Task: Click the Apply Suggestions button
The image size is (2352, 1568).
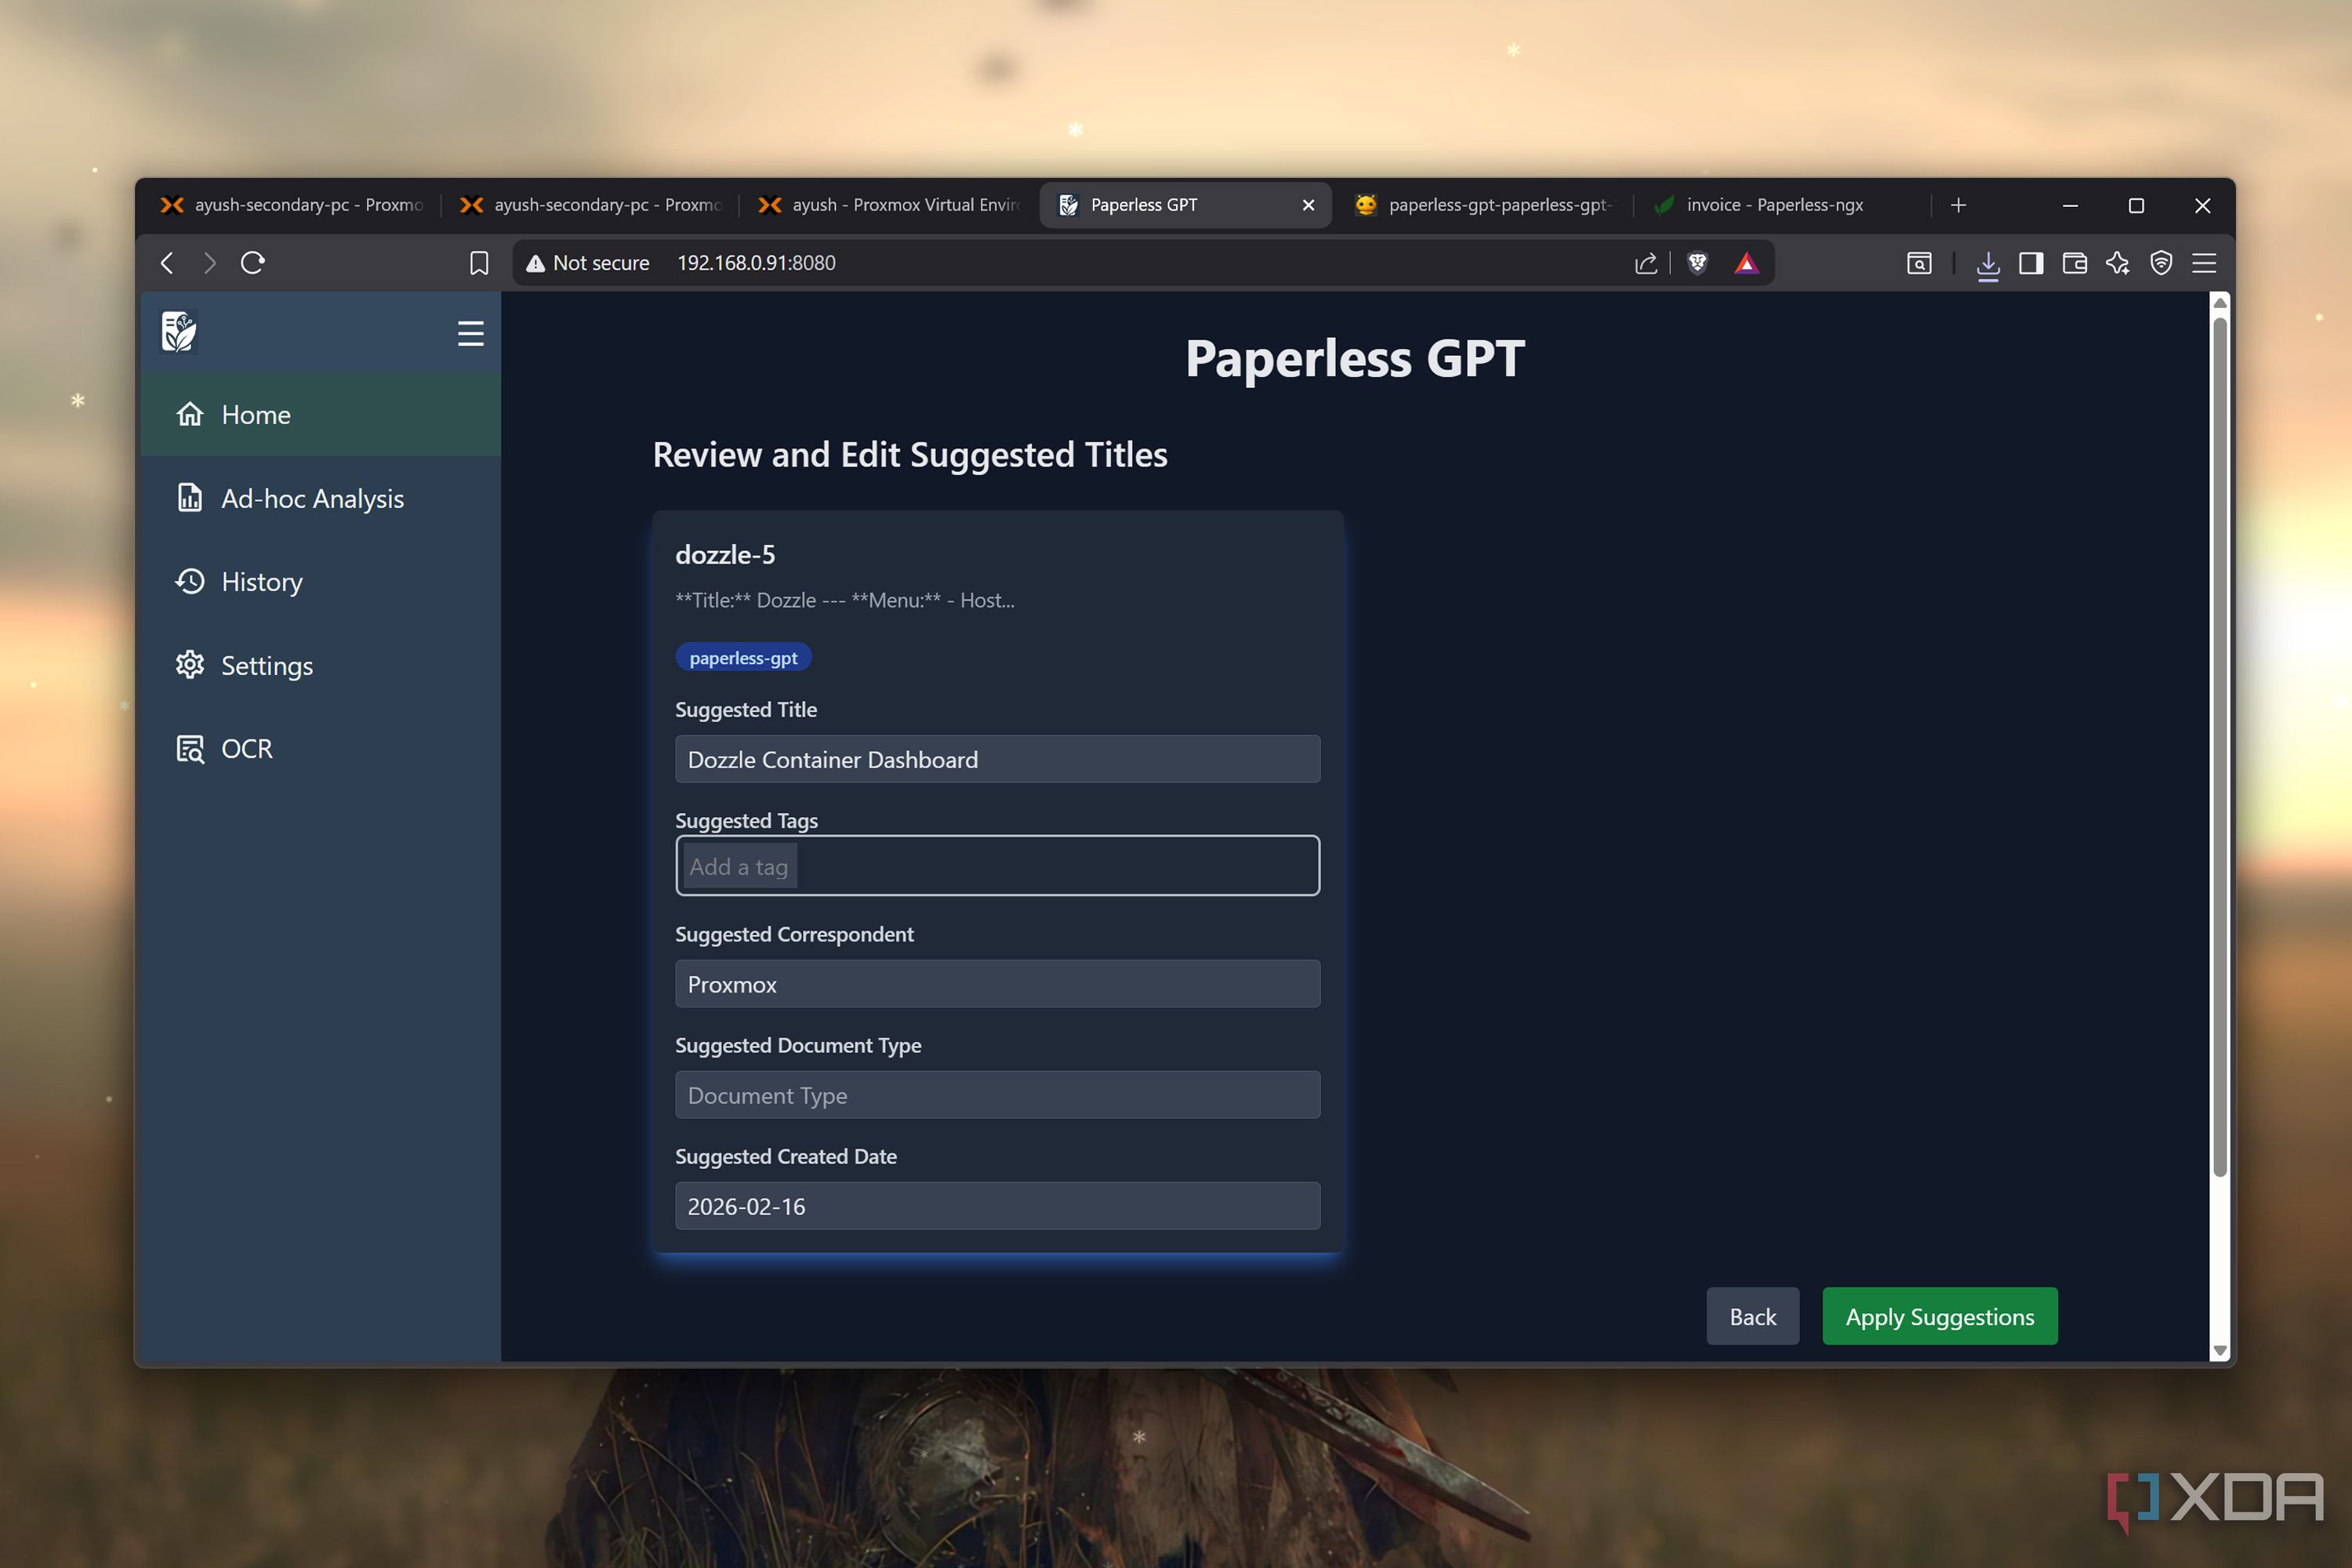Action: [x=1939, y=1316]
